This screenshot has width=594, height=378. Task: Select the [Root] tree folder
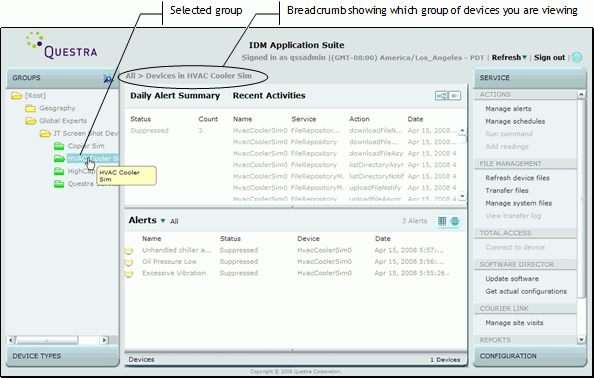[x=28, y=95]
